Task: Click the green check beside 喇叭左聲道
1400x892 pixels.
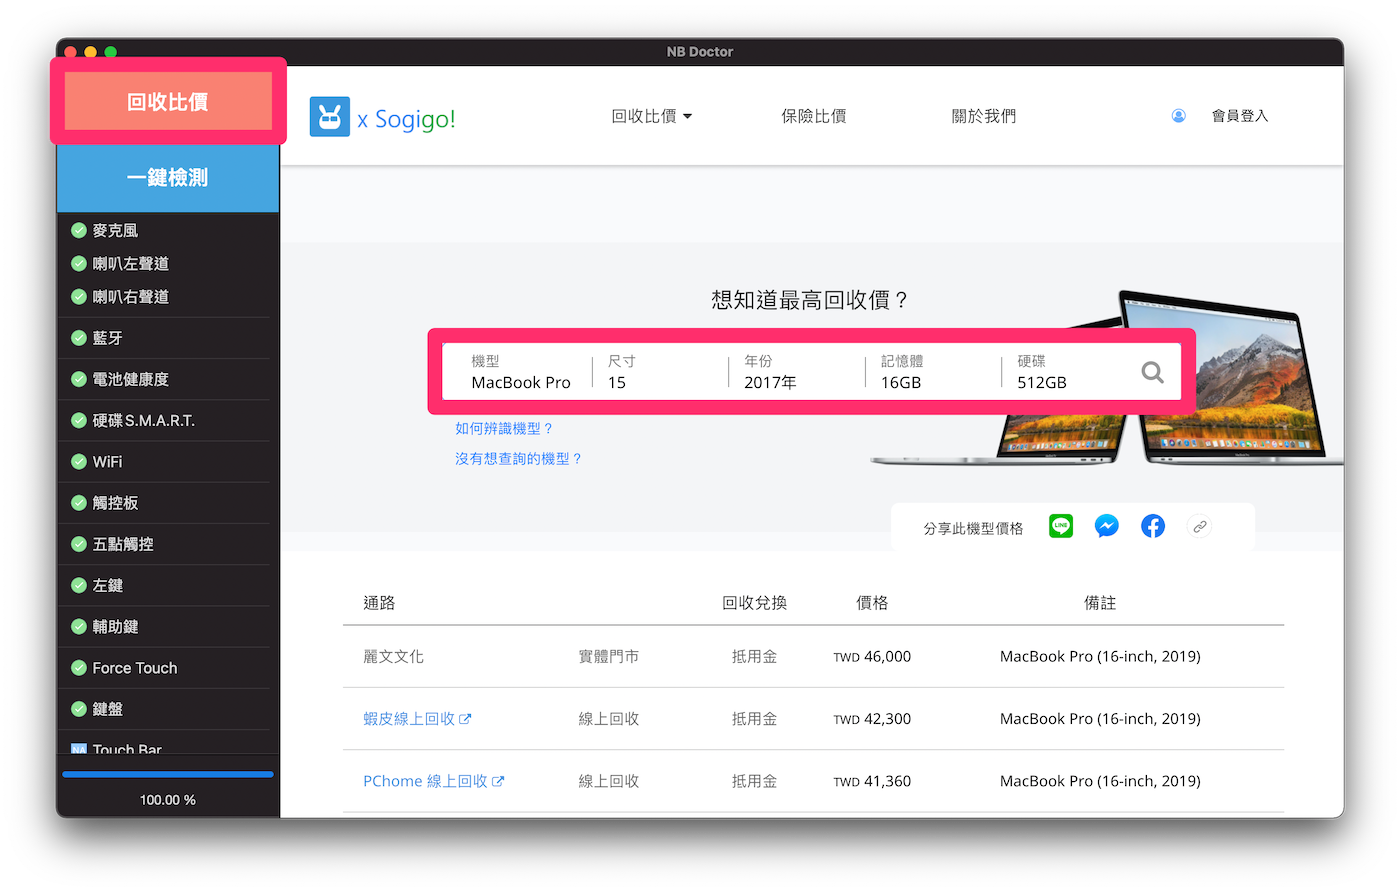Action: [x=79, y=264]
